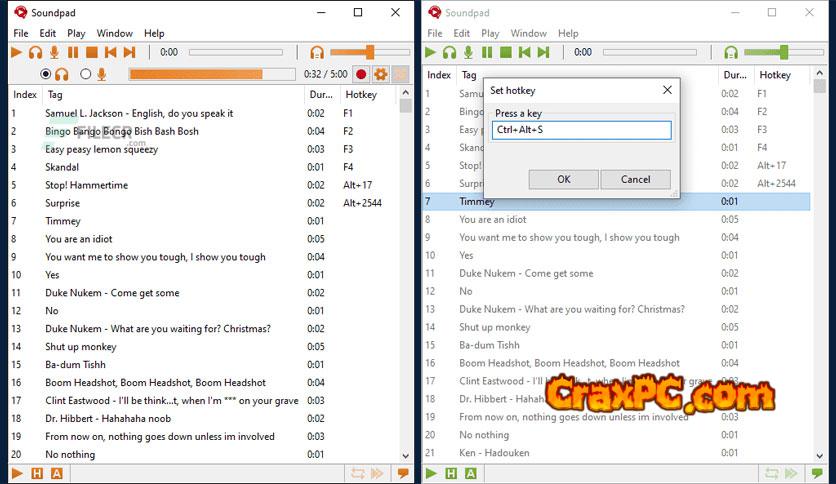
Task: Click the green previous track icon
Action: coord(525,52)
